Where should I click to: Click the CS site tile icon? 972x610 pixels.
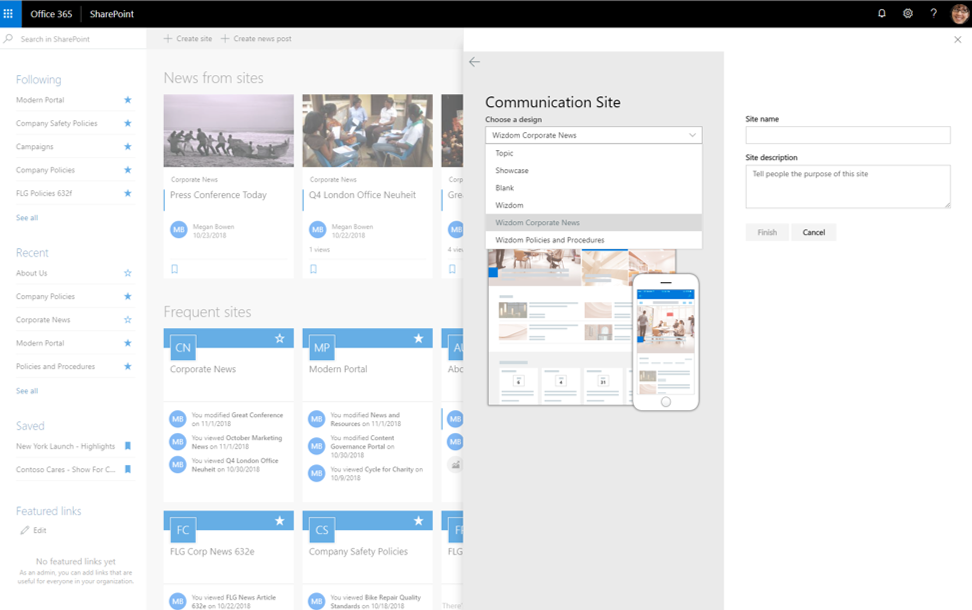pyautogui.click(x=322, y=530)
